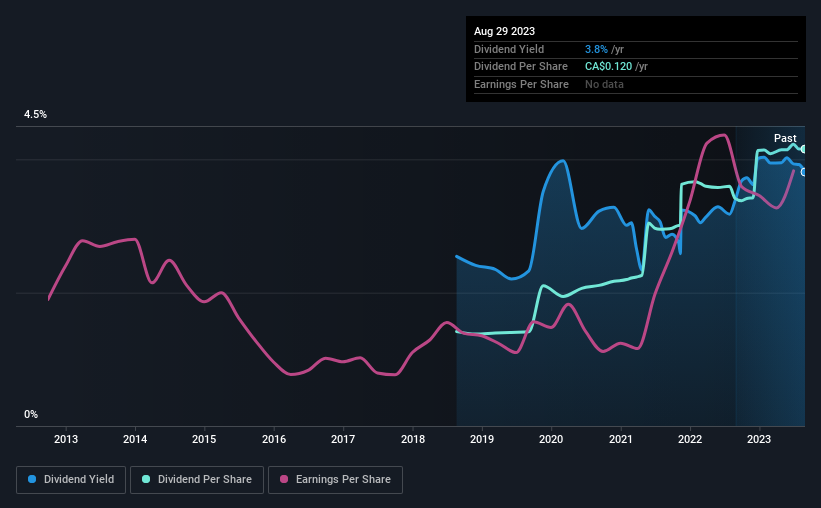
Task: Click the pink Earnings Per Share legend dot
Action: pyautogui.click(x=284, y=479)
